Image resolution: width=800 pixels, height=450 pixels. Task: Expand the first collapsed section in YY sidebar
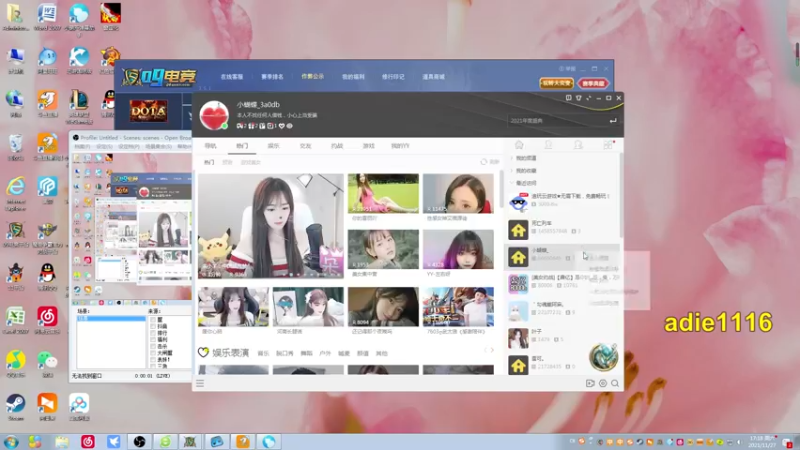pyautogui.click(x=511, y=158)
